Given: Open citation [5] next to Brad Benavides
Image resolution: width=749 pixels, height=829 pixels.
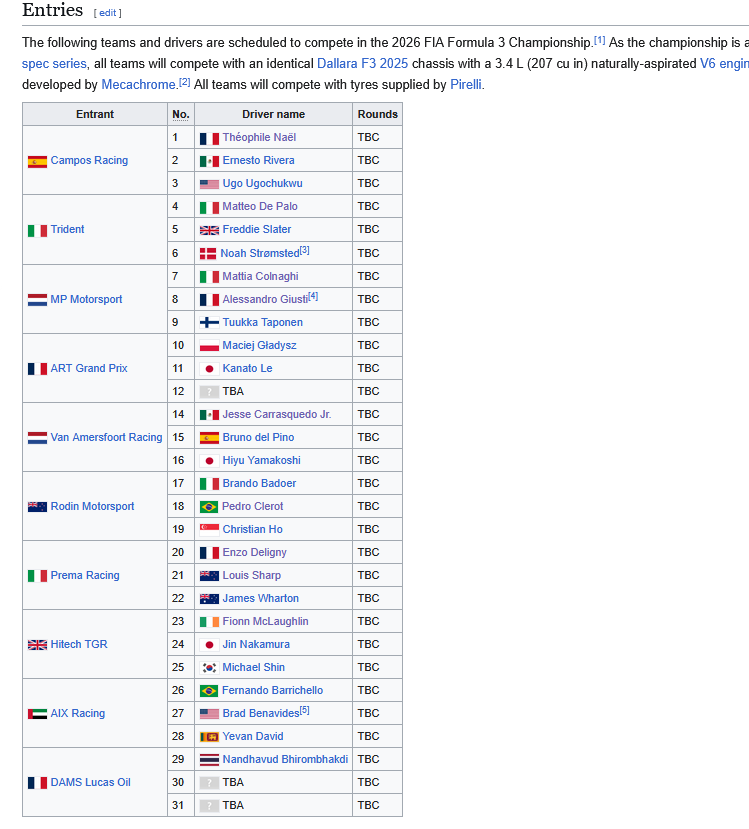Looking at the screenshot, I should pyautogui.click(x=304, y=711).
